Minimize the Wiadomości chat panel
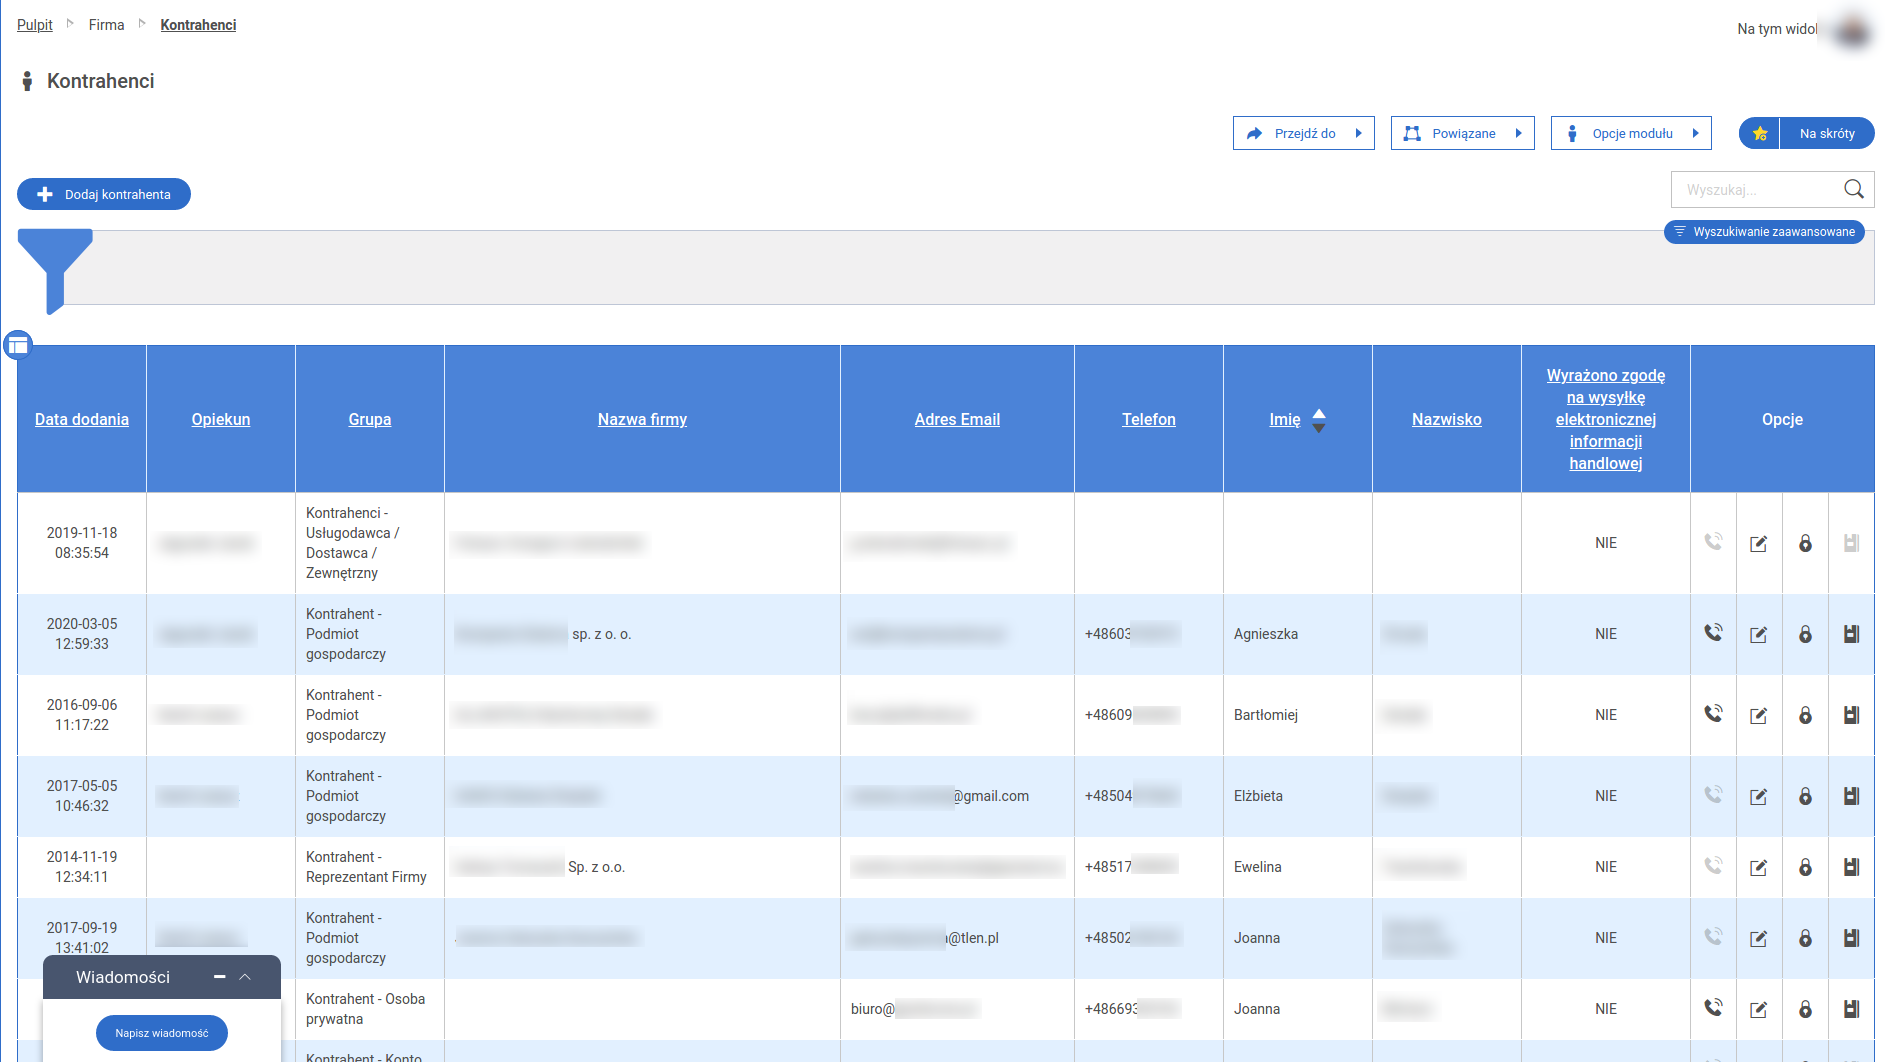 click(219, 977)
